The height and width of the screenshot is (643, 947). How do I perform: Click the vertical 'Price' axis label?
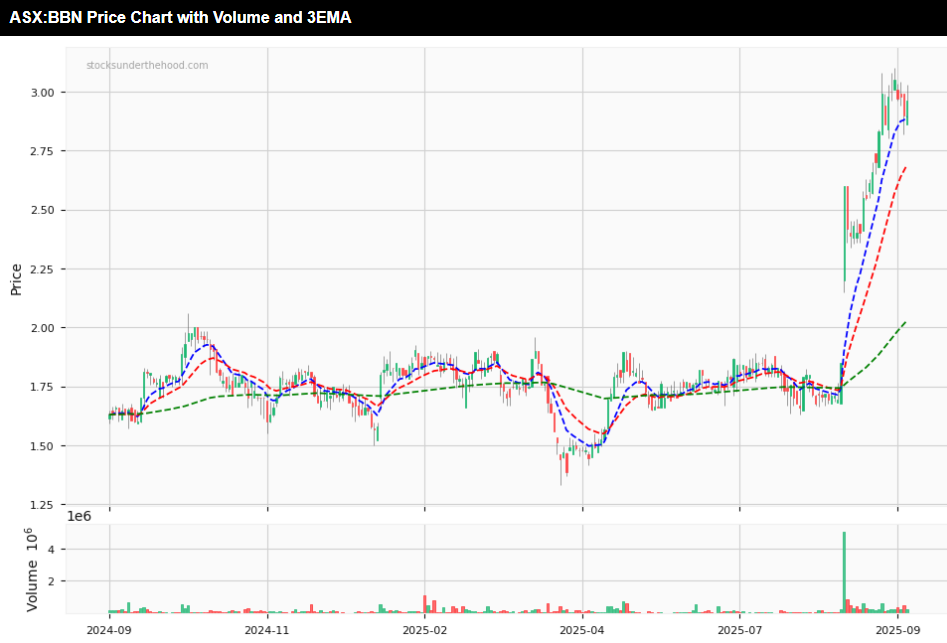click(16, 279)
